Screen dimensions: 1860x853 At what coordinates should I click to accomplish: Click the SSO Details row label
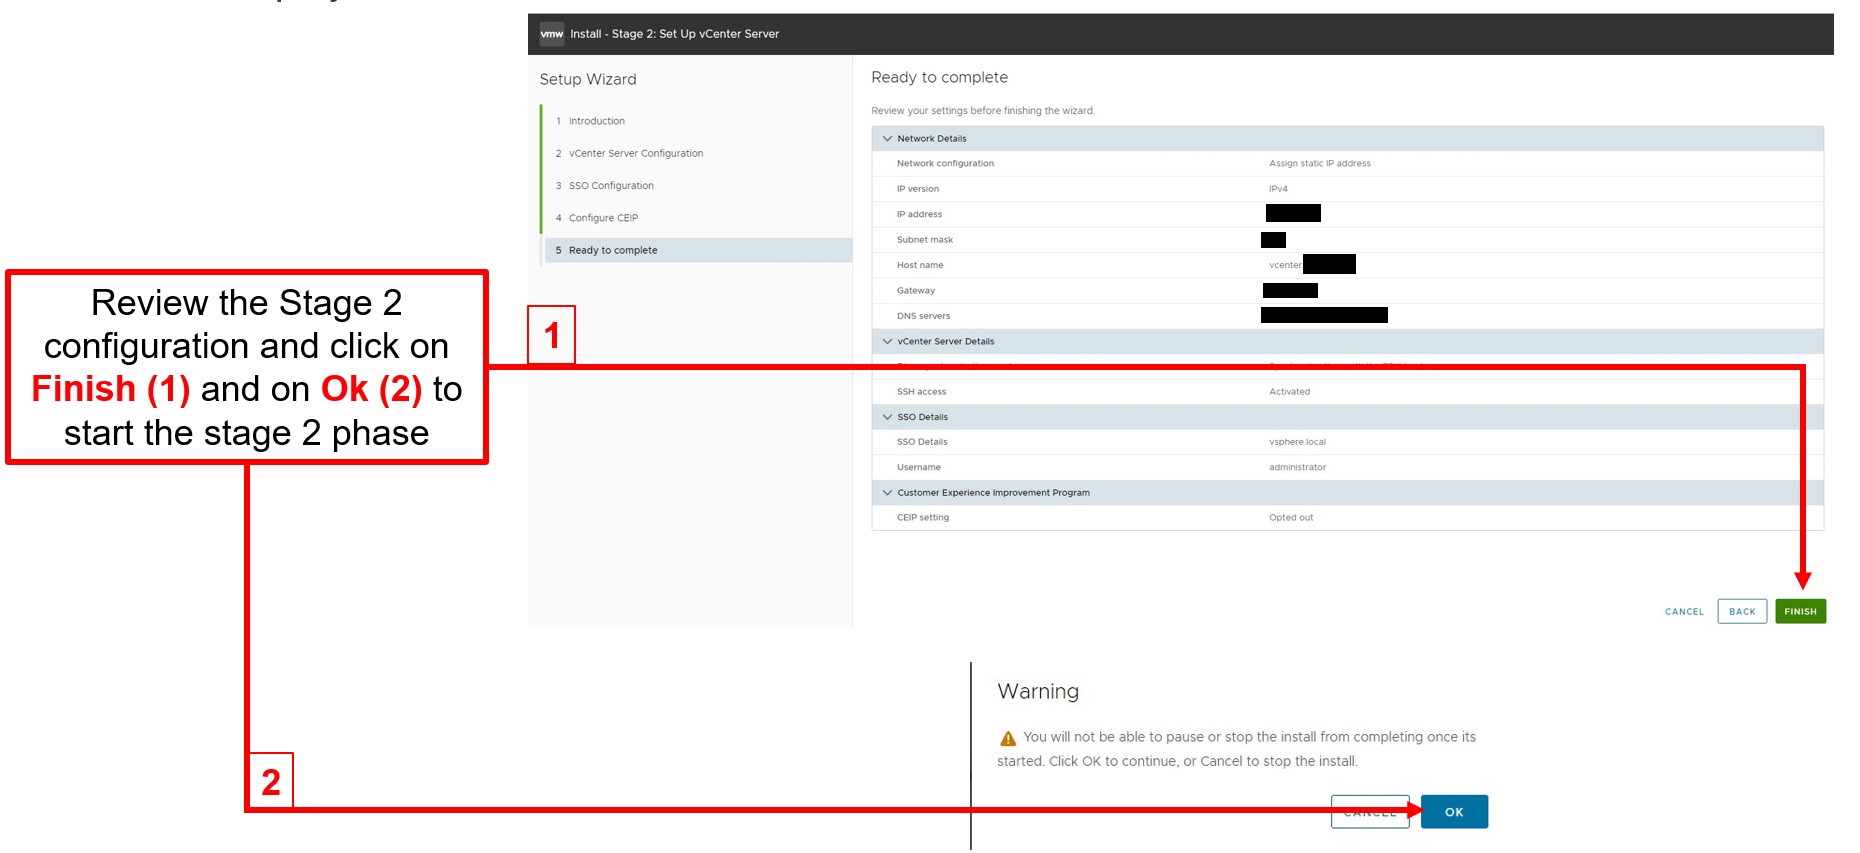click(922, 442)
